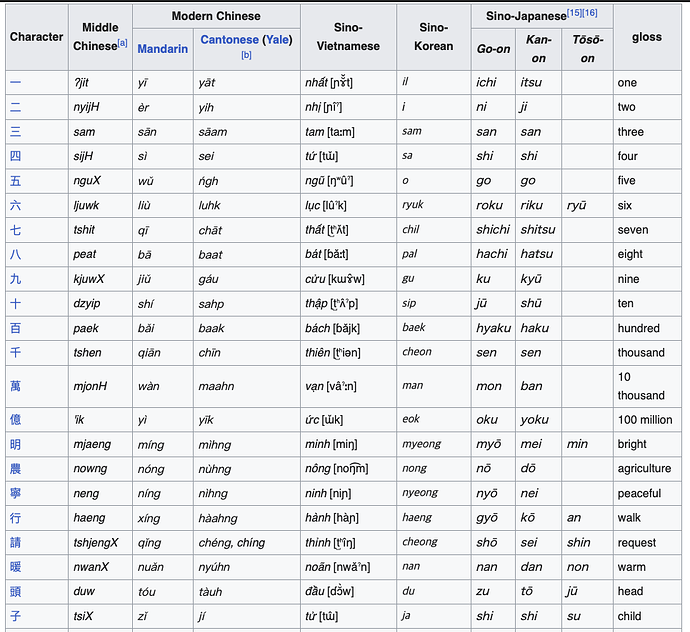Image resolution: width=690 pixels, height=632 pixels.
Task: Open reference [15] next to Sino-Japanese
Action: [574, 12]
